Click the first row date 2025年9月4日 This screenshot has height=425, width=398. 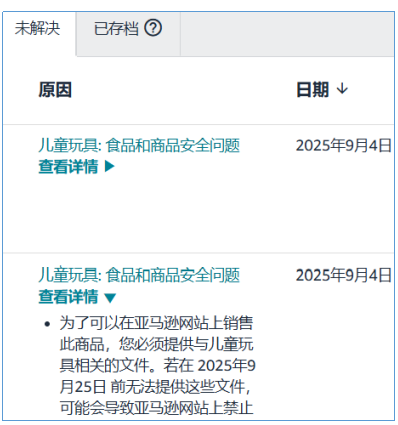click(344, 146)
